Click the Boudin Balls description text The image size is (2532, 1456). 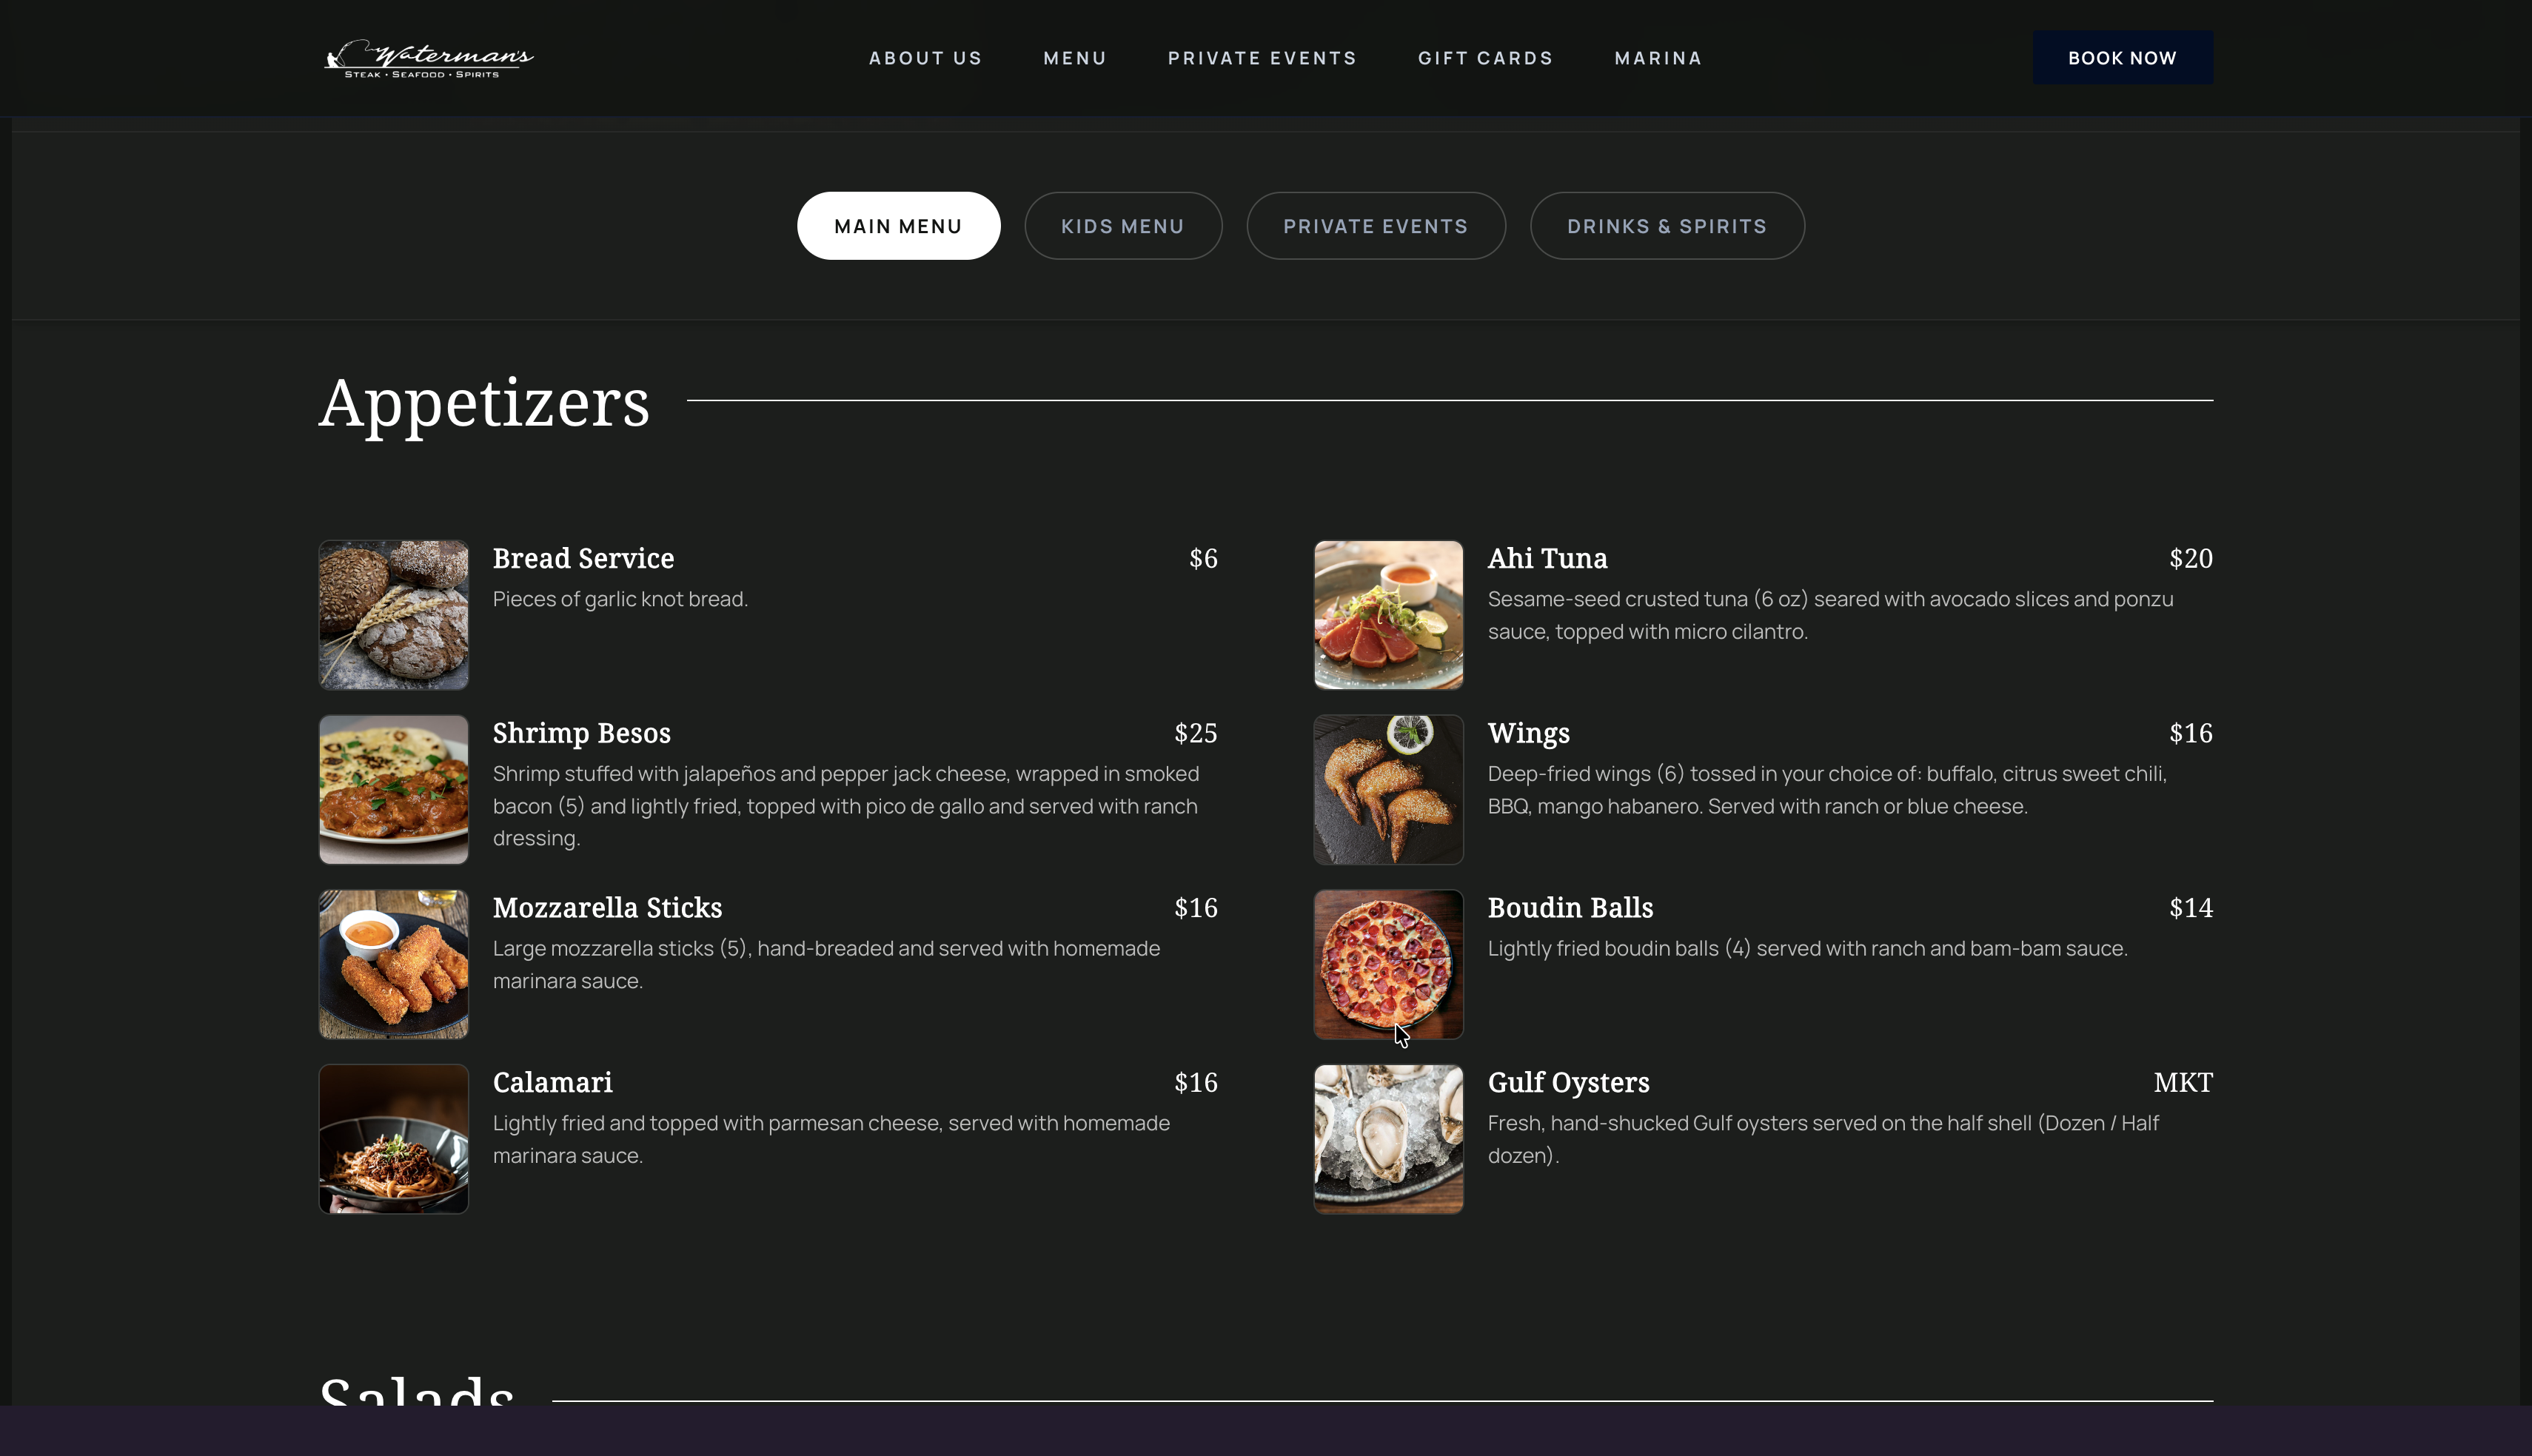click(1807, 949)
